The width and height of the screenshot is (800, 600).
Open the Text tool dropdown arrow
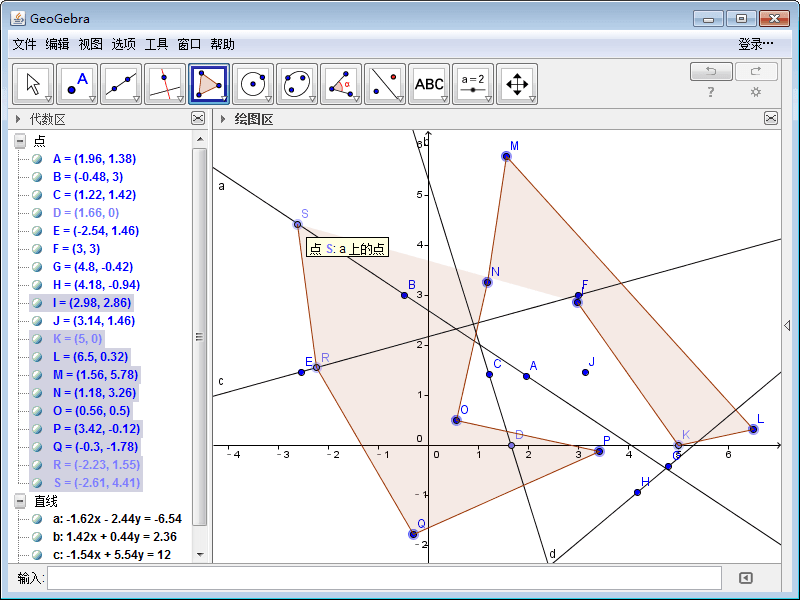444,99
